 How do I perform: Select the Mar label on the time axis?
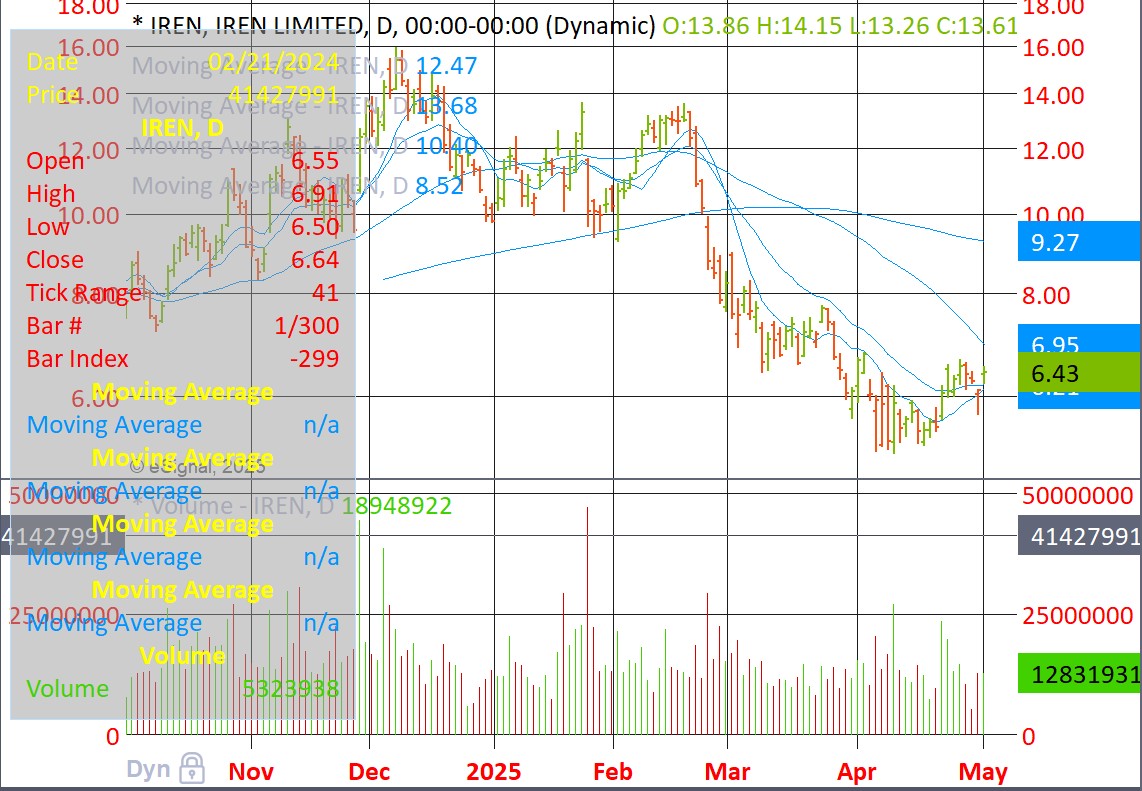click(728, 771)
